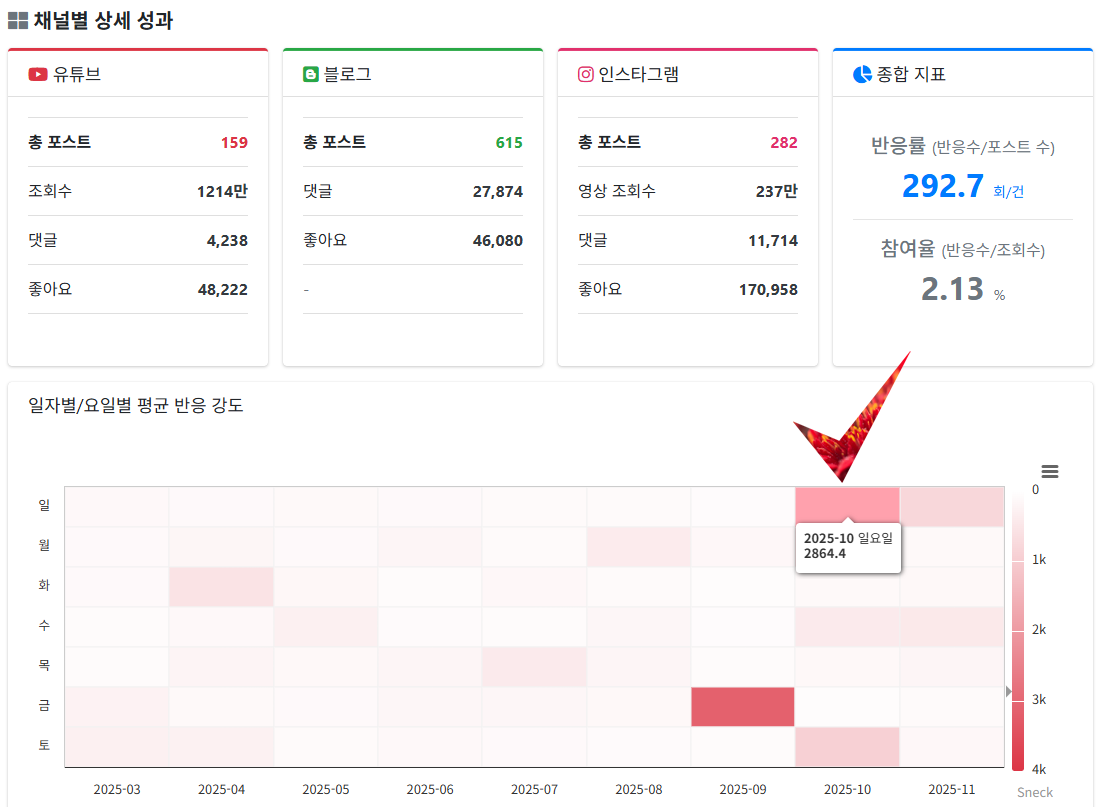Image resolution: width=1102 pixels, height=807 pixels.
Task: Click the Sneck credit link
Action: tap(1035, 792)
